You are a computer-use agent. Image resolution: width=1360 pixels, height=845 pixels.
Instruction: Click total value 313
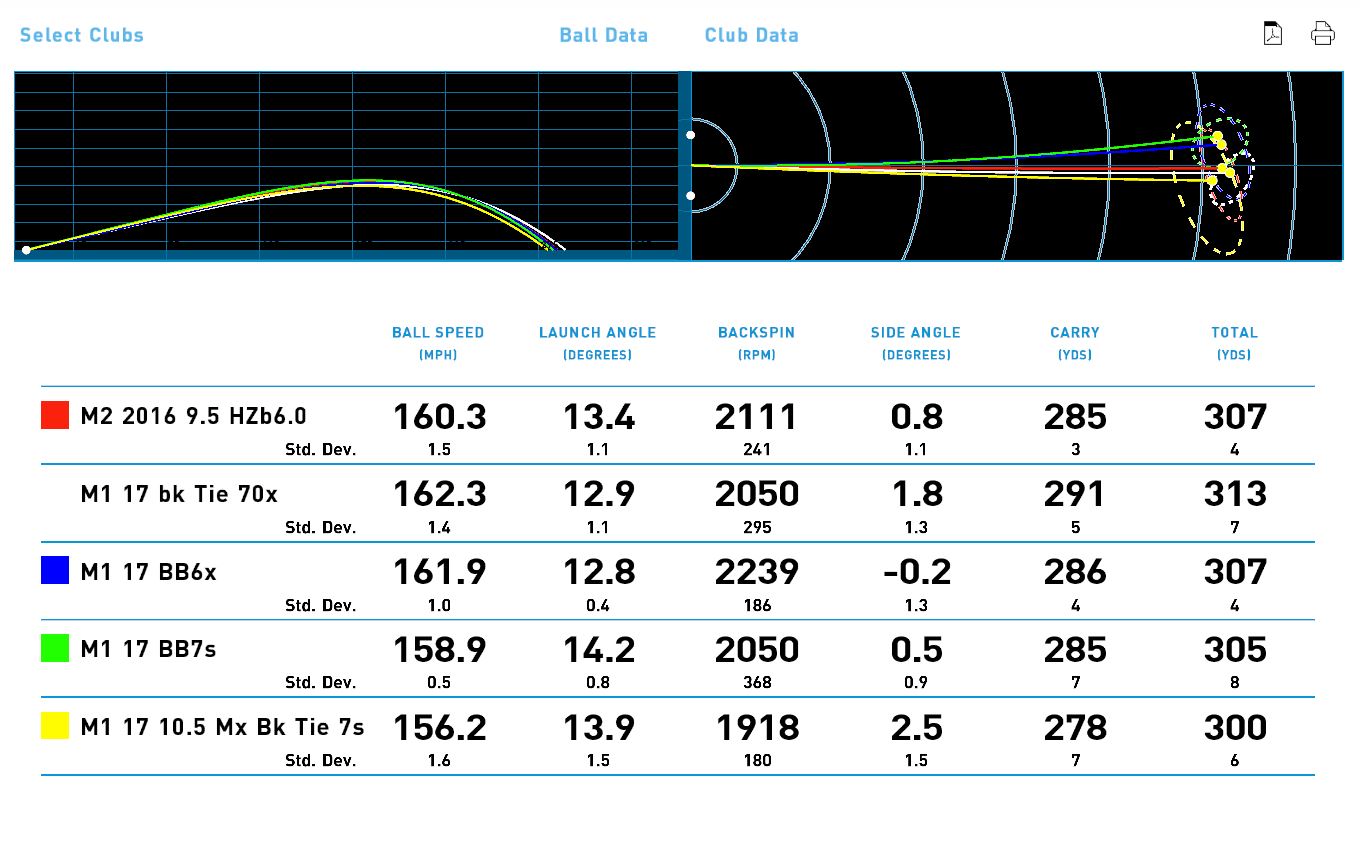click(x=1235, y=494)
